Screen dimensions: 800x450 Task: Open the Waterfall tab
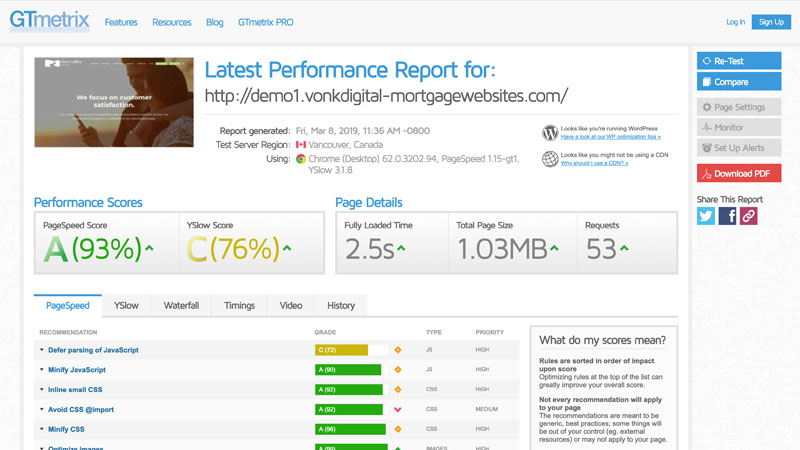click(x=181, y=305)
